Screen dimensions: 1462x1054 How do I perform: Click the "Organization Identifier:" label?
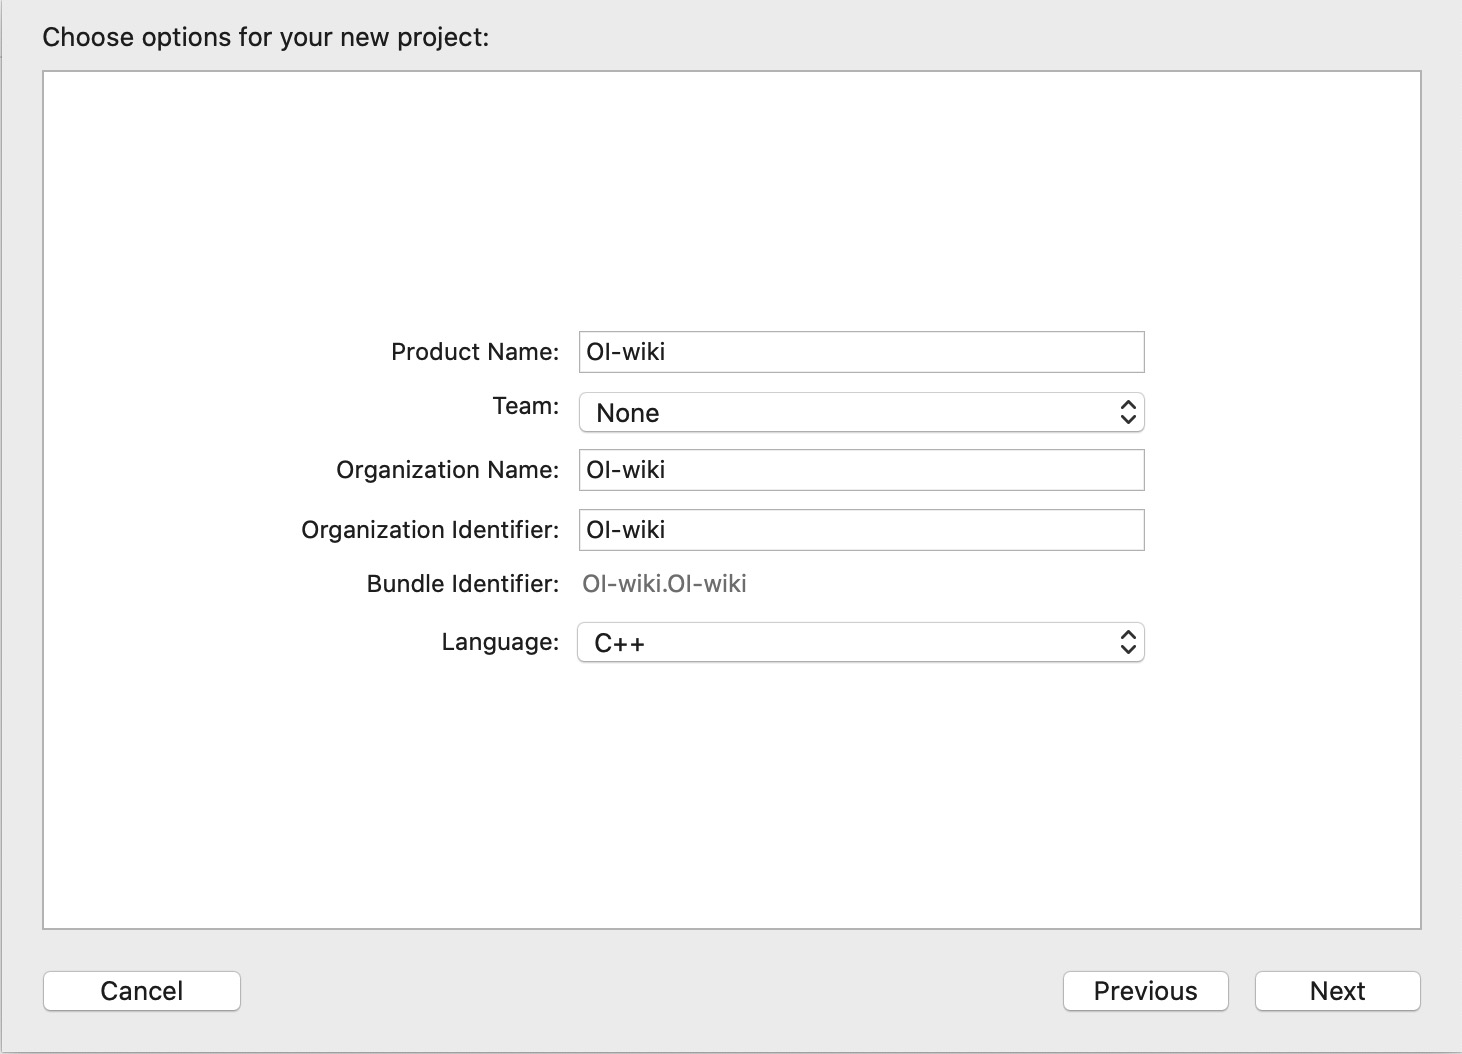coord(430,530)
